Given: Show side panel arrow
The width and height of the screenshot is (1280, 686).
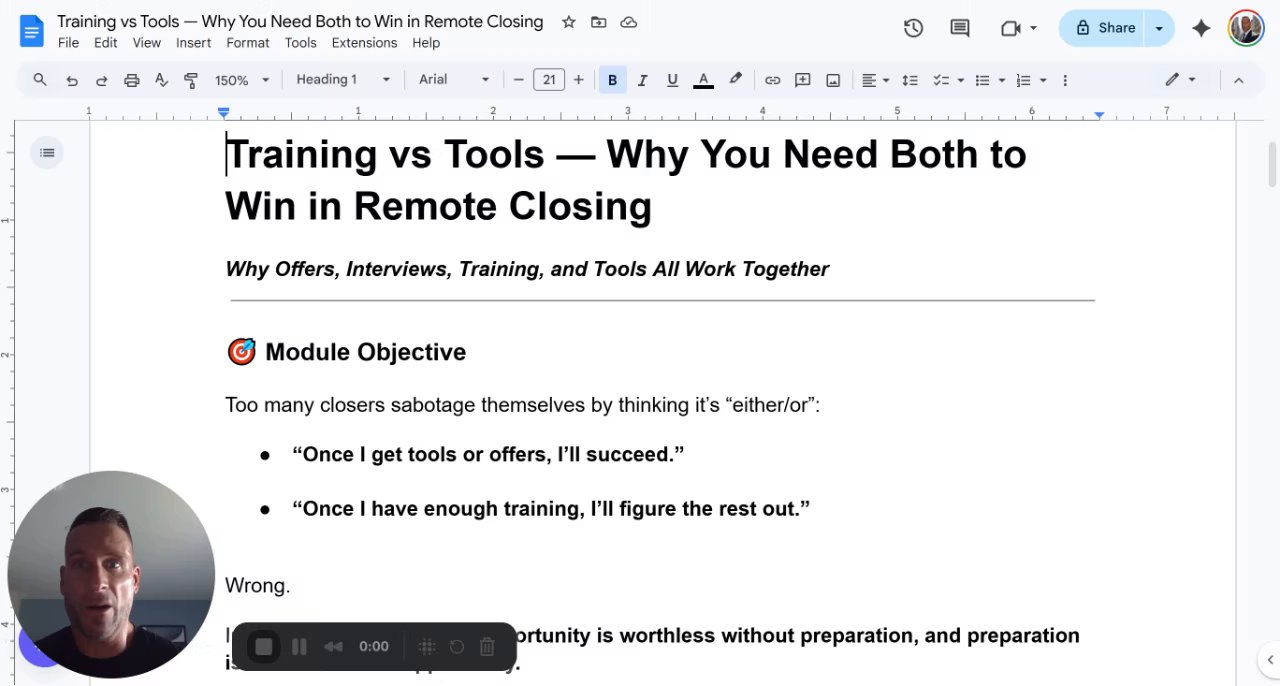Looking at the screenshot, I should (x=1270, y=660).
